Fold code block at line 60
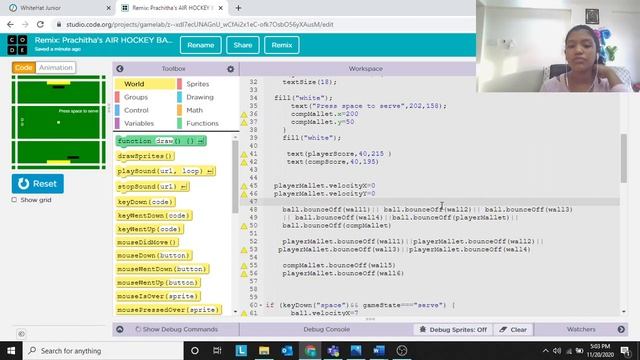The image size is (640, 360). (261, 305)
